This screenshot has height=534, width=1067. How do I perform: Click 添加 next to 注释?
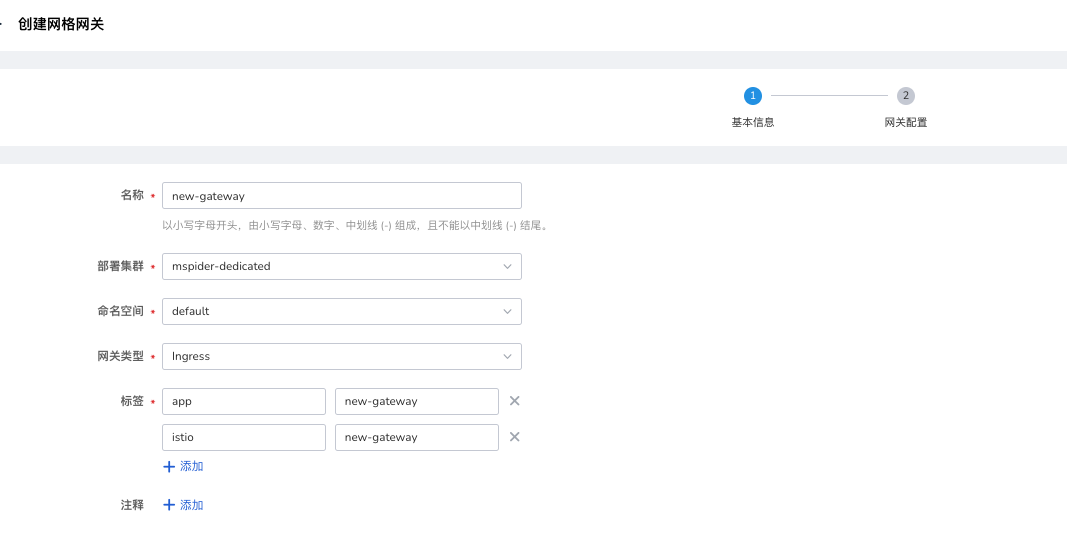(183, 505)
